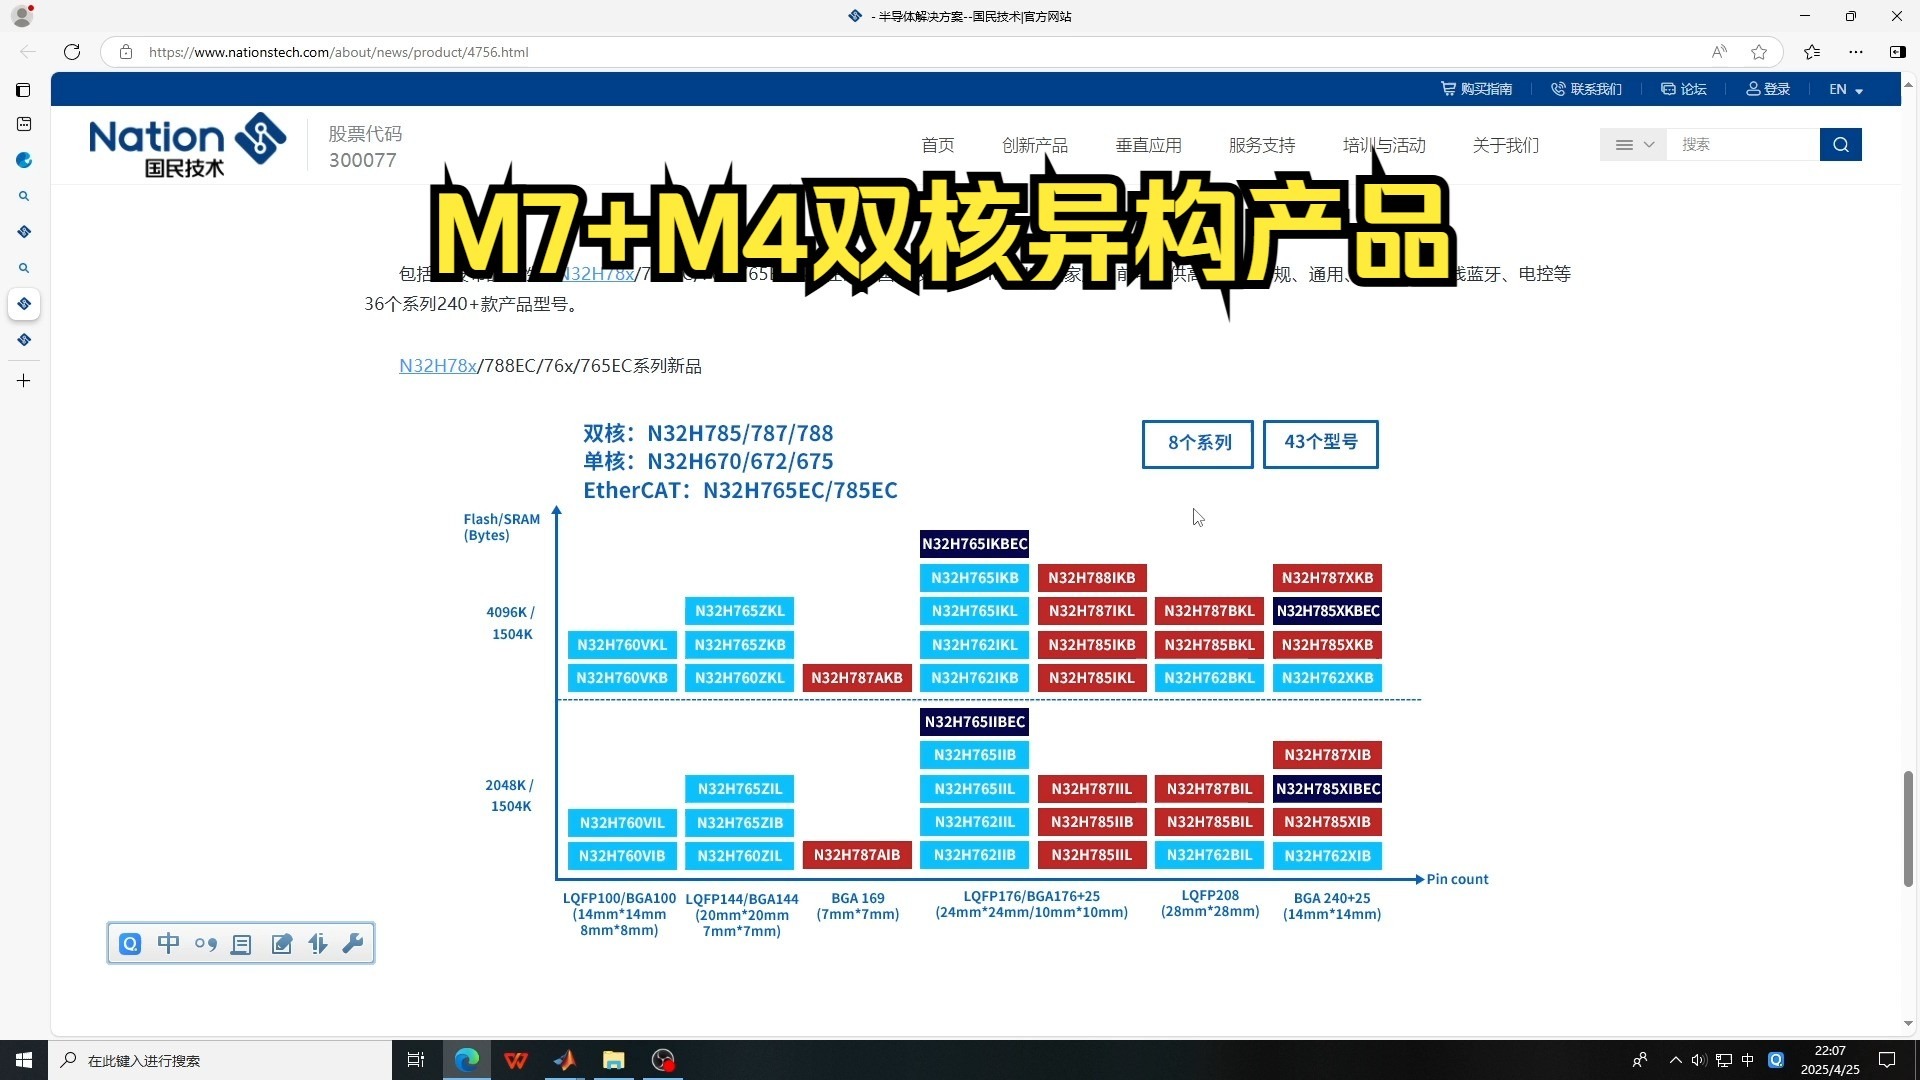Click the 8个系列 button
This screenshot has width=1920, height=1080.
(1197, 444)
